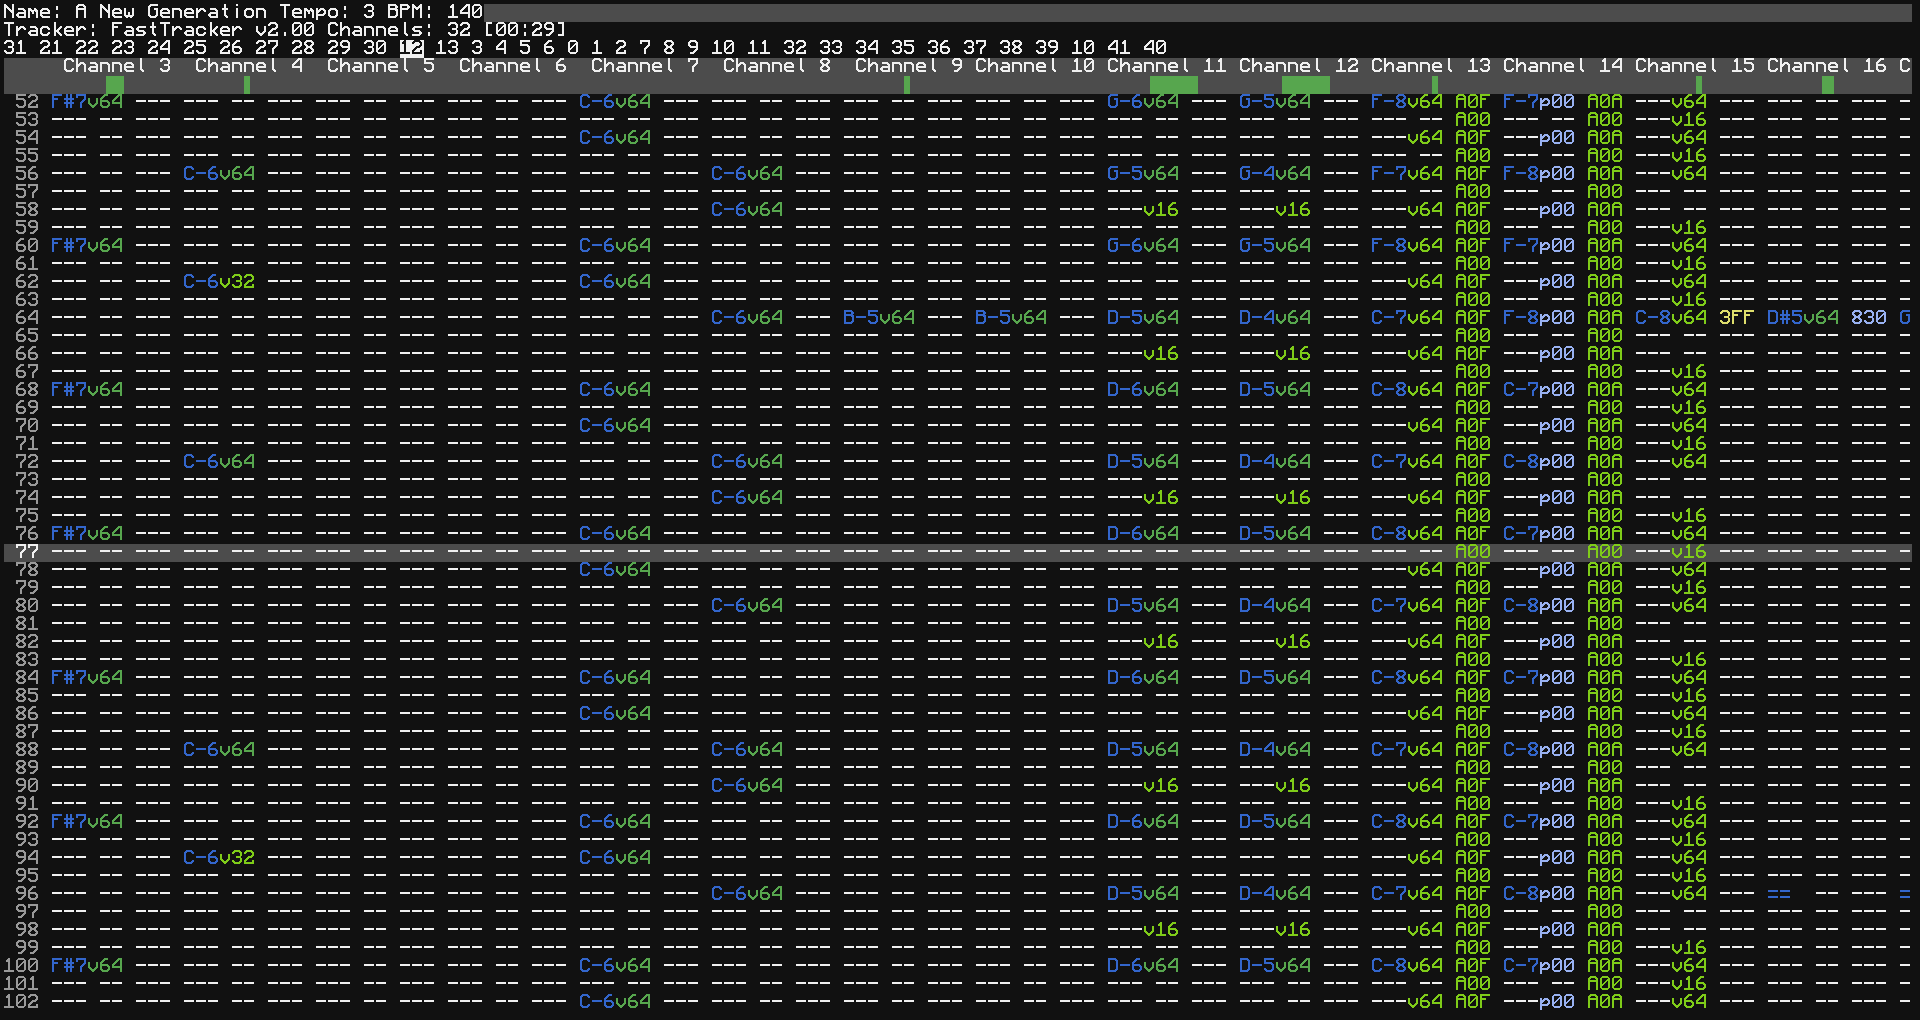The width and height of the screenshot is (1920, 1020).
Task: Click the green VU meter under Channel 16
Action: pyautogui.click(x=1828, y=85)
